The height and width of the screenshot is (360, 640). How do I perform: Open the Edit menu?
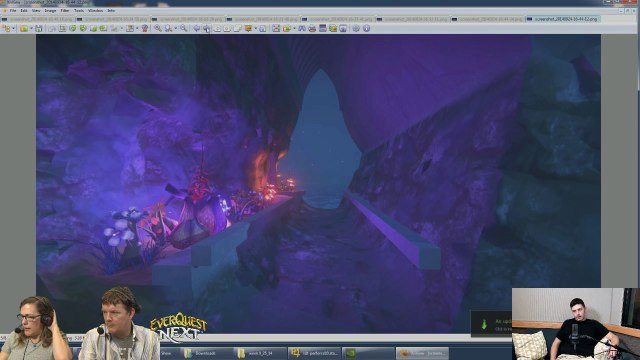tap(24, 10)
